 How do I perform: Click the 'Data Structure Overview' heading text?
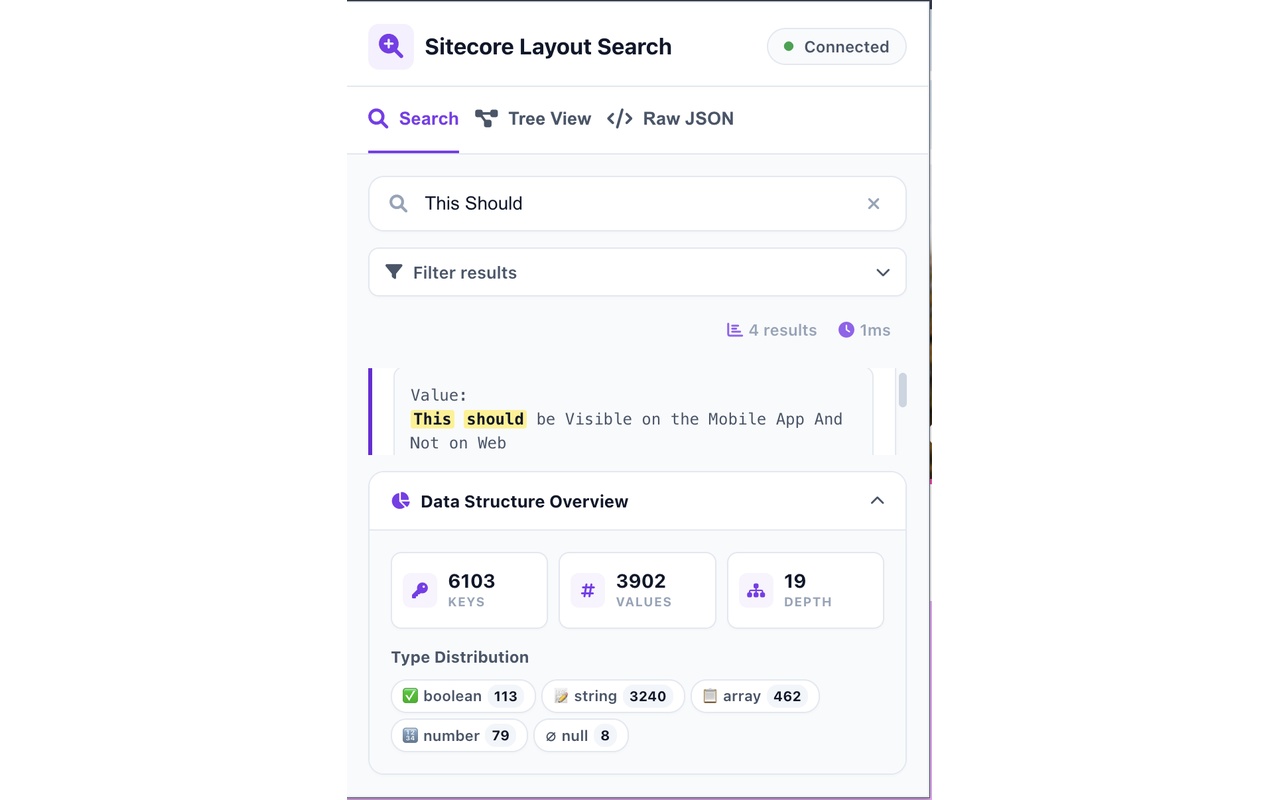click(525, 501)
